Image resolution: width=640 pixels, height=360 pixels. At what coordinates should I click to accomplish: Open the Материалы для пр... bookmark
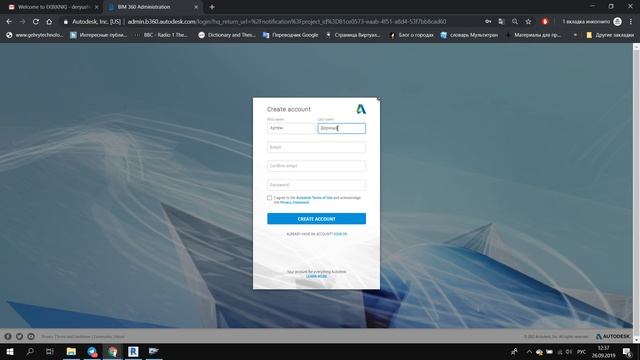point(533,35)
